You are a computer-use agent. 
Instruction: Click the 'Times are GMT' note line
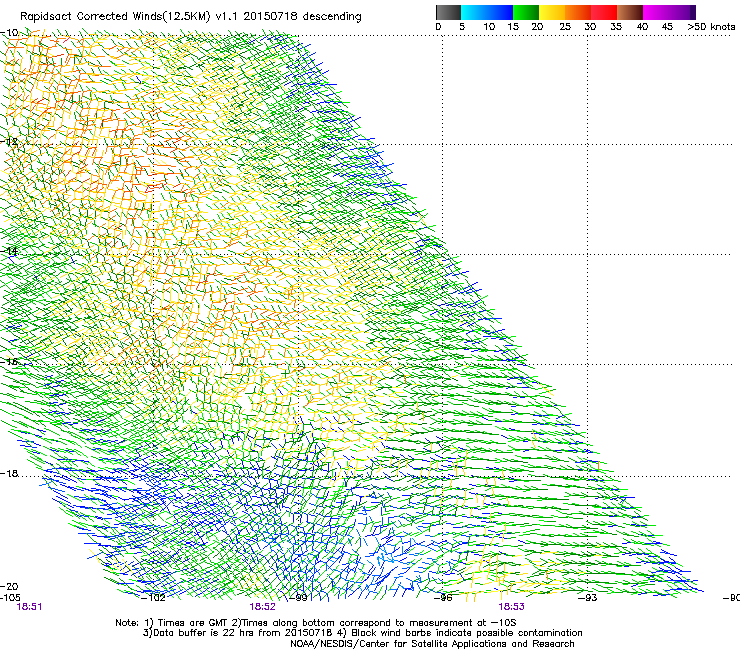click(316, 623)
